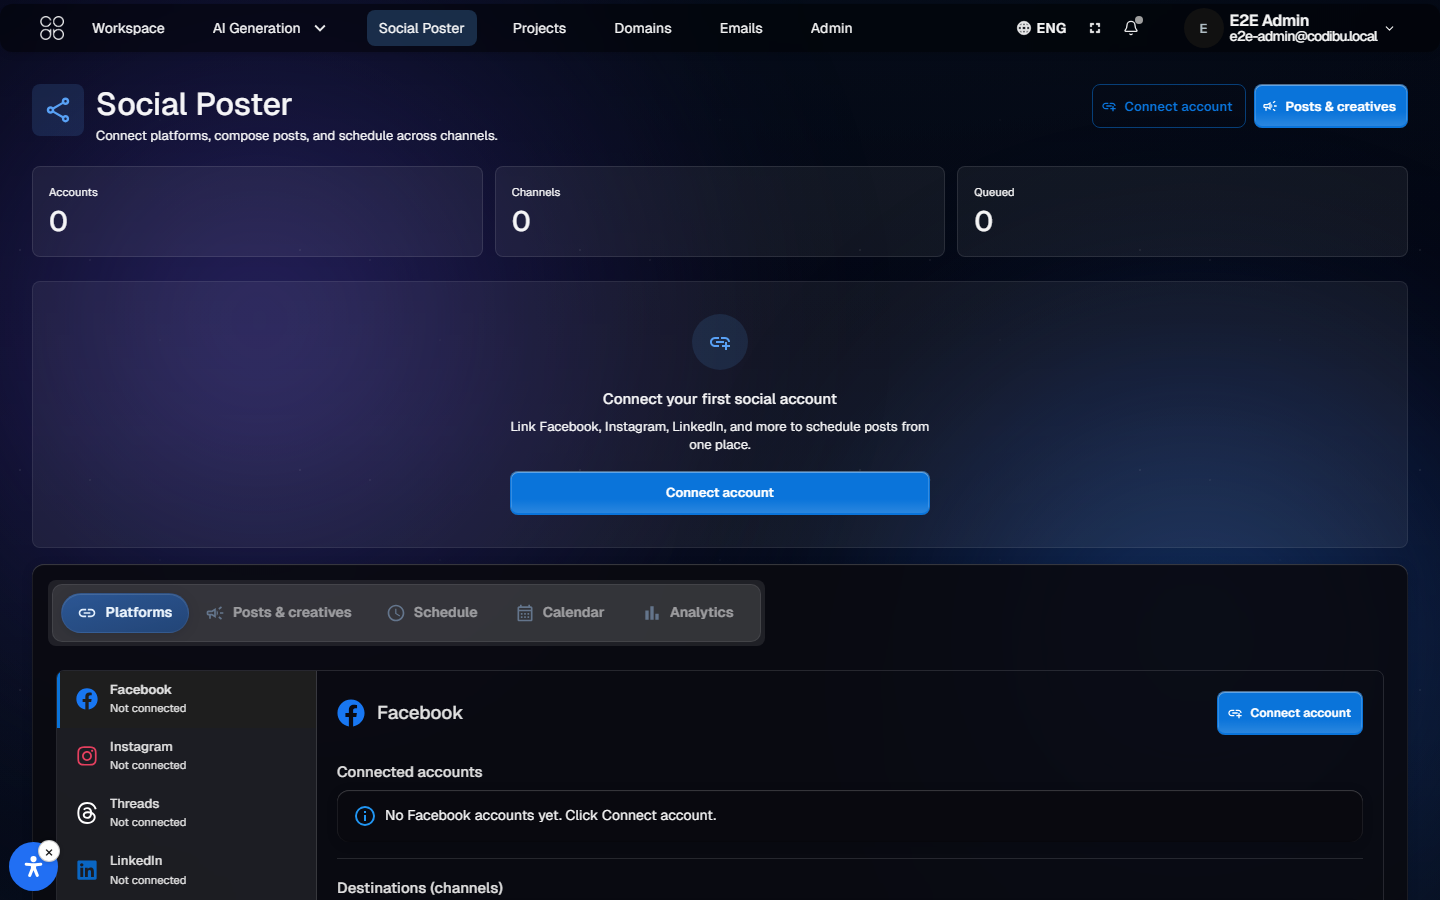1440x900 pixels.
Task: Select LinkedIn in platform list
Action: [187, 870]
